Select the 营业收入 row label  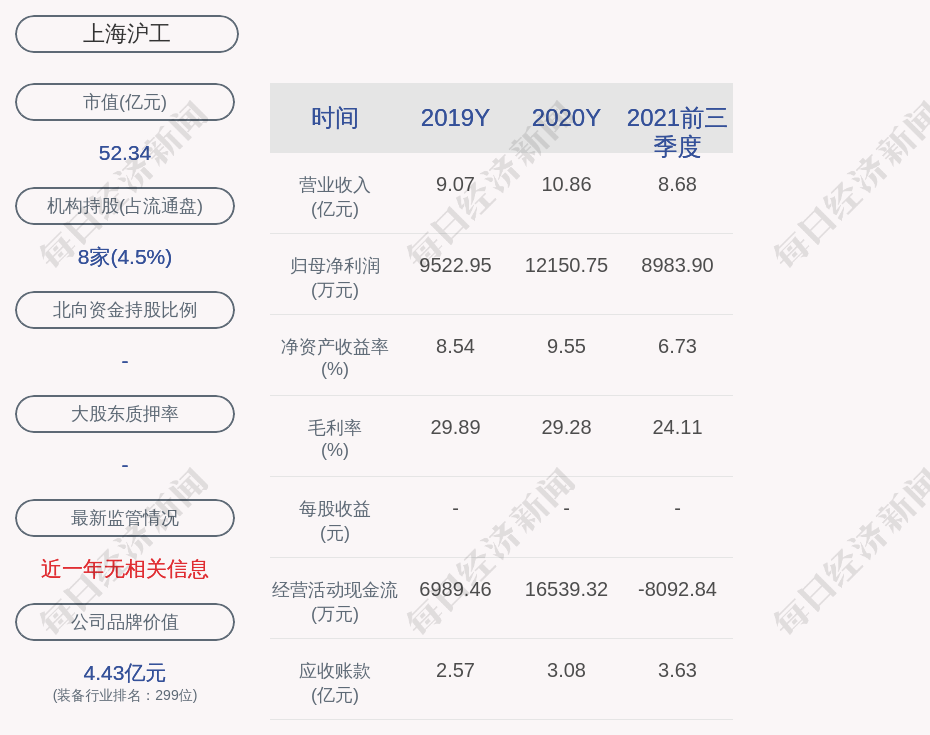pos(334,197)
